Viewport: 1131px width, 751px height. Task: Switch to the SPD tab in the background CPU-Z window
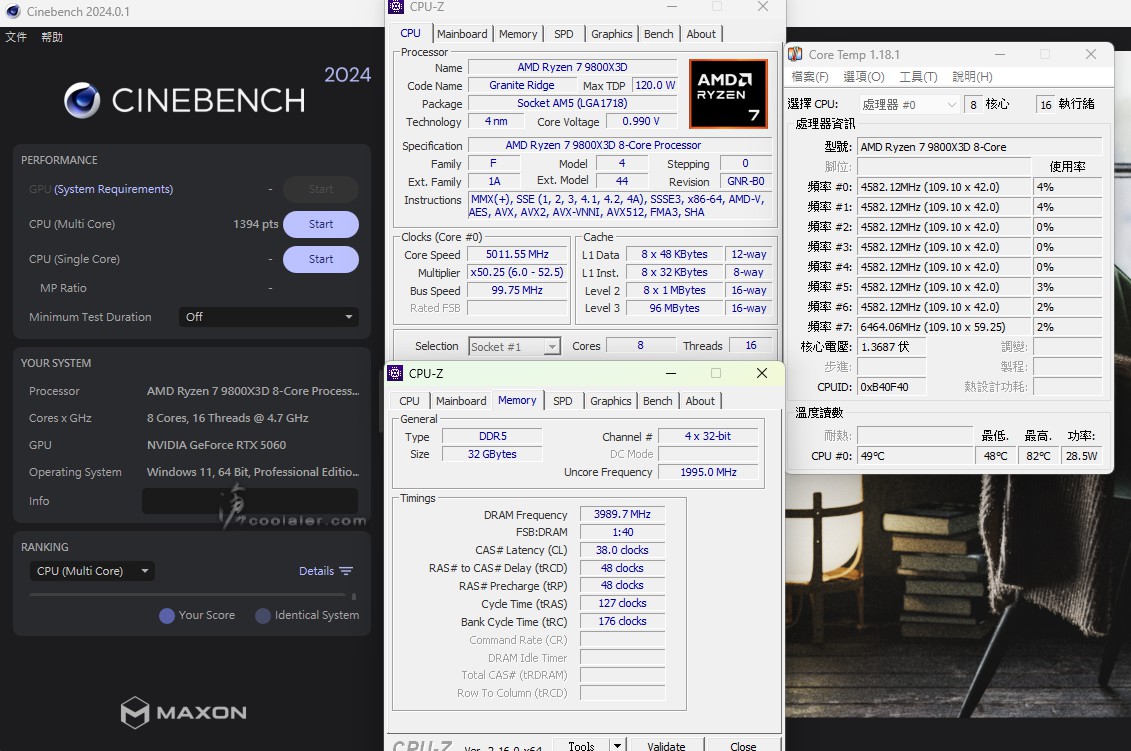point(563,34)
